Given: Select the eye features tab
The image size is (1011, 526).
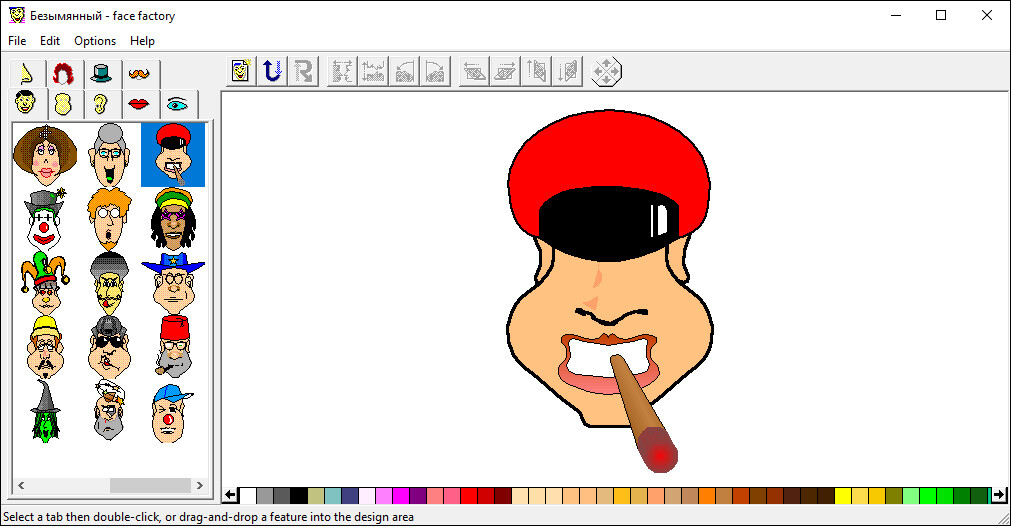Looking at the screenshot, I should (x=178, y=104).
